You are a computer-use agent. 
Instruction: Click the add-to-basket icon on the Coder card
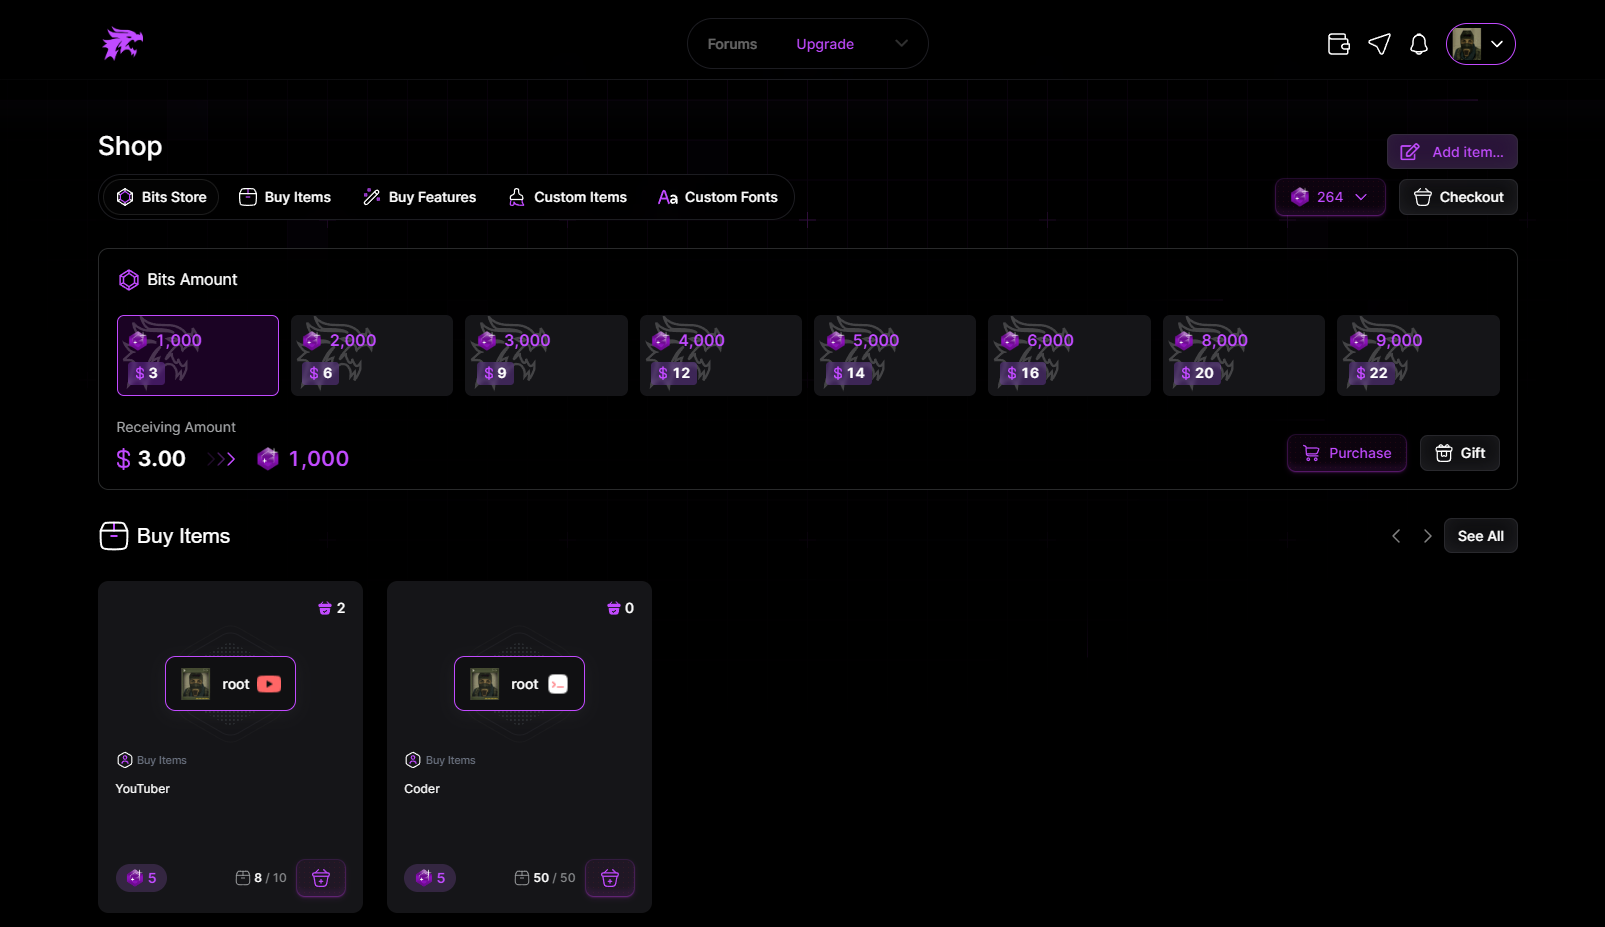click(610, 877)
